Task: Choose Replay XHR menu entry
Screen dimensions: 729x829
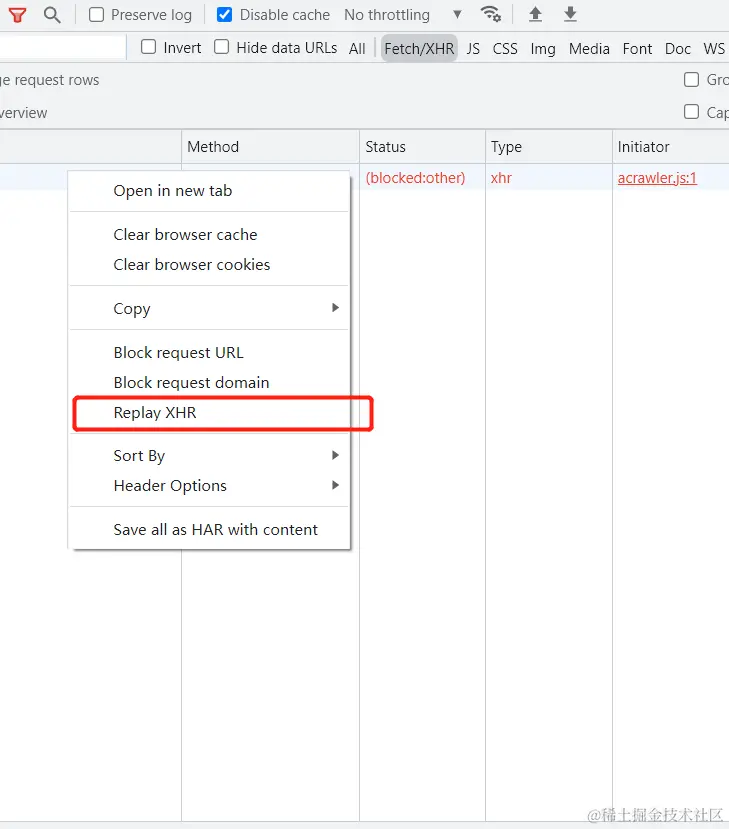Action: tap(209, 412)
